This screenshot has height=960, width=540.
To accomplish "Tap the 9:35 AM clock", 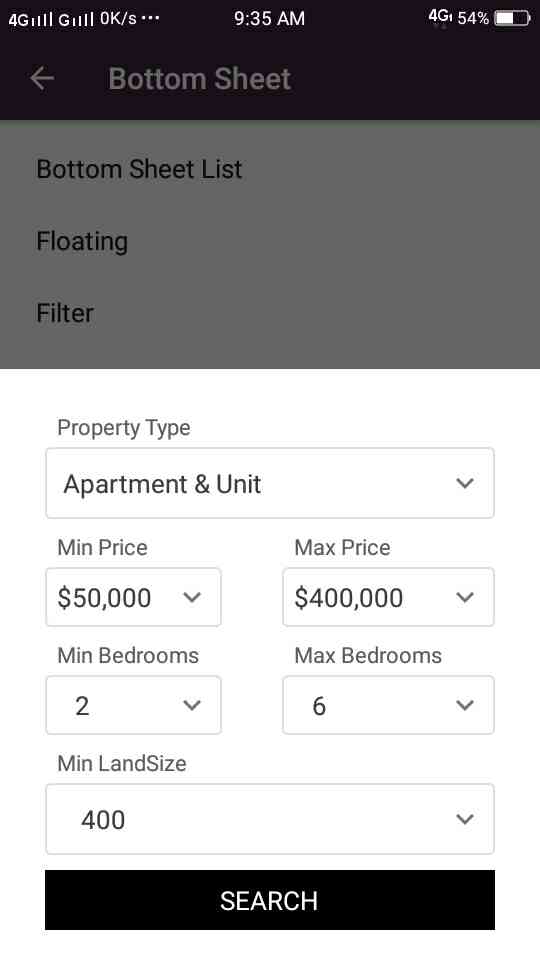I will click(x=269, y=18).
